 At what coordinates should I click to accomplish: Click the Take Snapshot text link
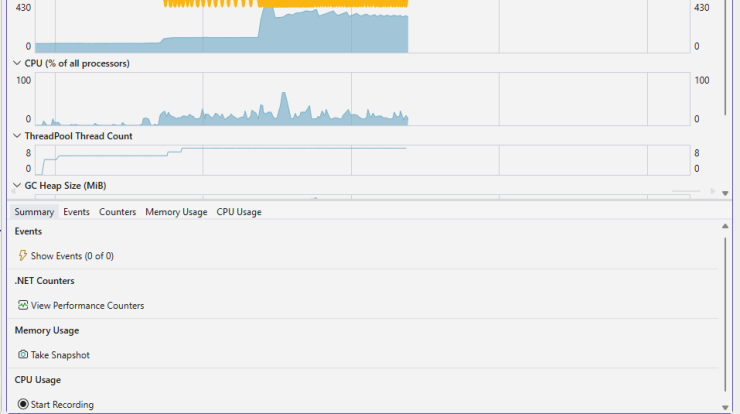60,355
